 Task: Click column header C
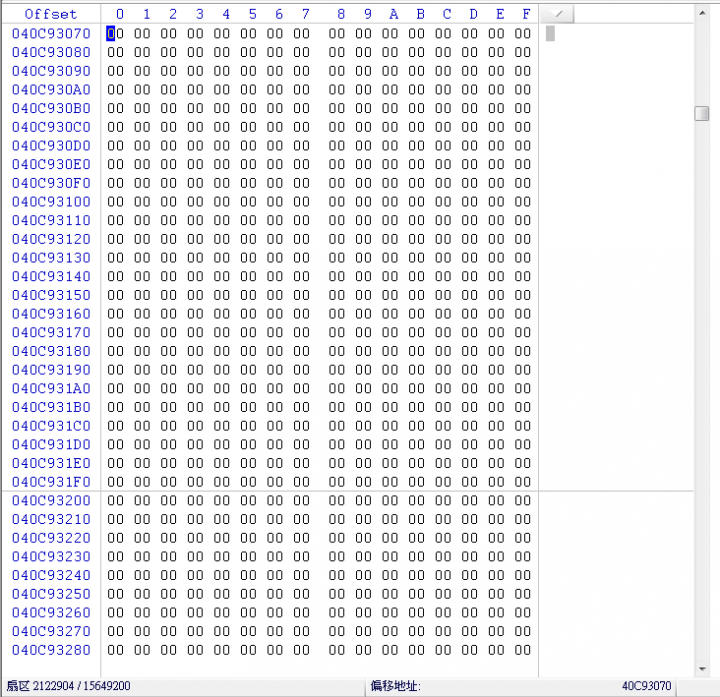coord(447,14)
